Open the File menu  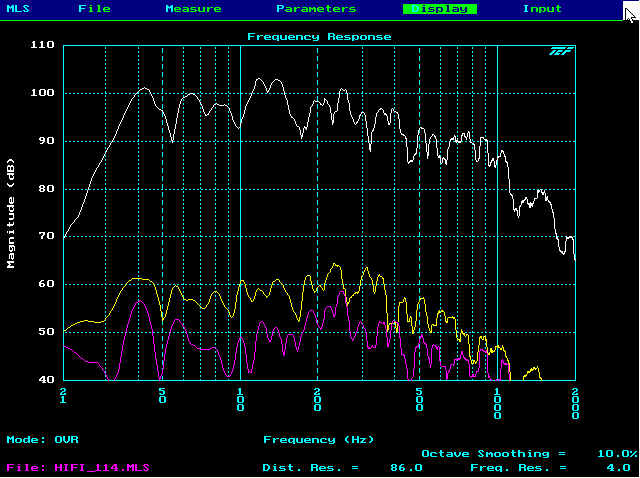point(94,9)
